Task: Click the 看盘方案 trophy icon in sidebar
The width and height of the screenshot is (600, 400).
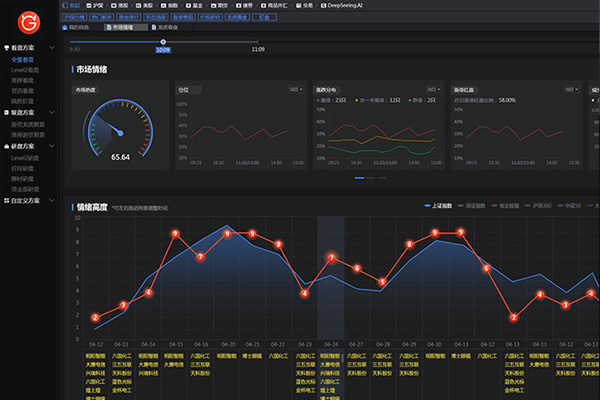Action: pos(8,48)
